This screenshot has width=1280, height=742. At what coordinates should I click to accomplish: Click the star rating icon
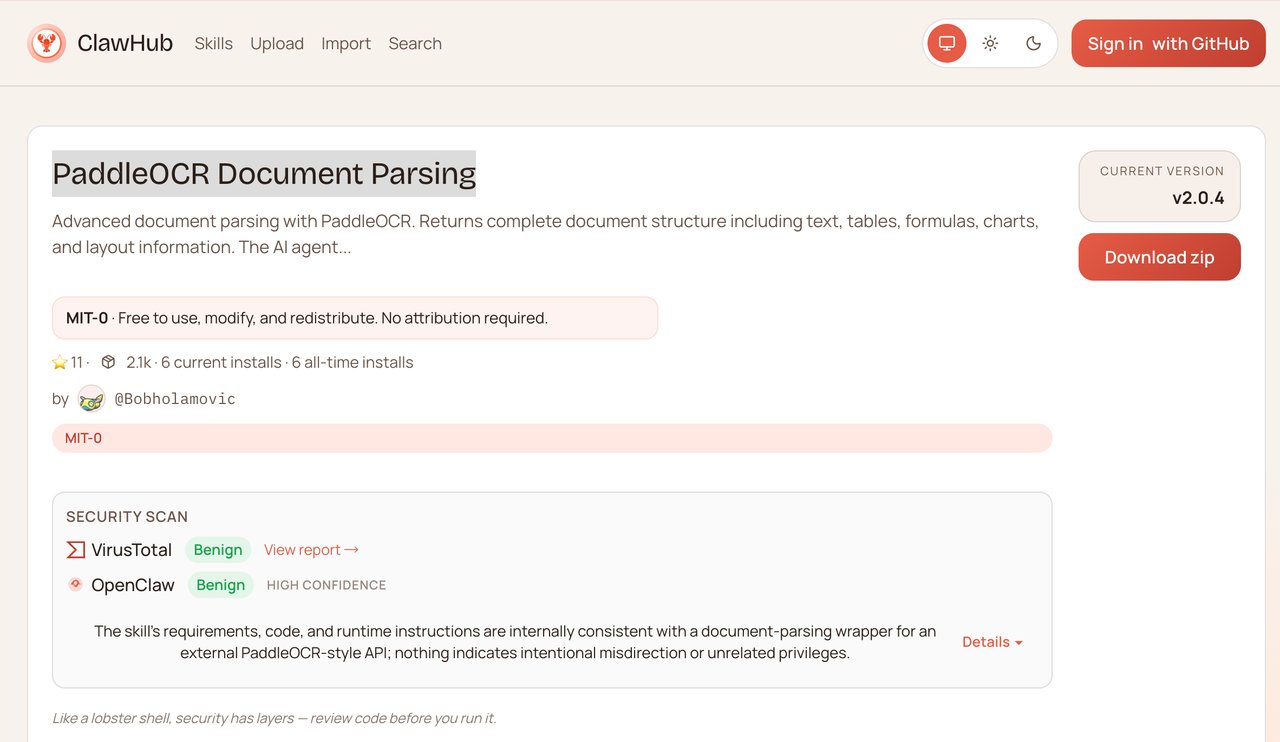[60, 362]
